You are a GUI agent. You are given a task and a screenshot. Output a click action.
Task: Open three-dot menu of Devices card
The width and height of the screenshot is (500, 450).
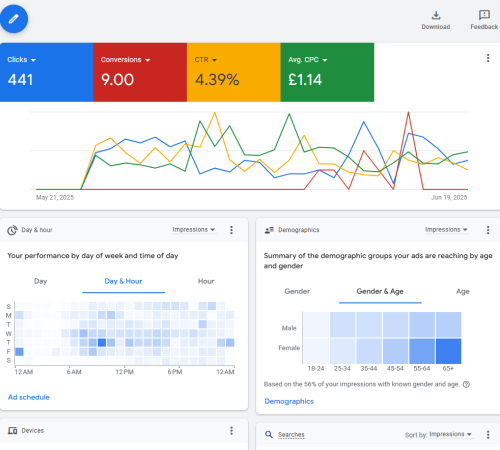tap(231, 431)
